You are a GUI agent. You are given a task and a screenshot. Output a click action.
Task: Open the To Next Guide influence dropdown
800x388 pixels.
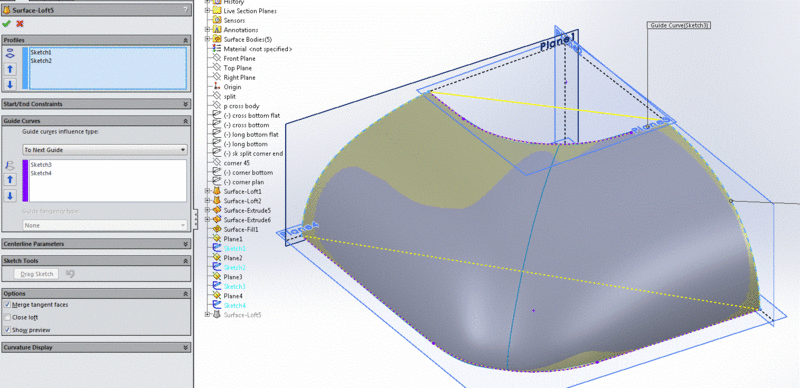(105, 150)
